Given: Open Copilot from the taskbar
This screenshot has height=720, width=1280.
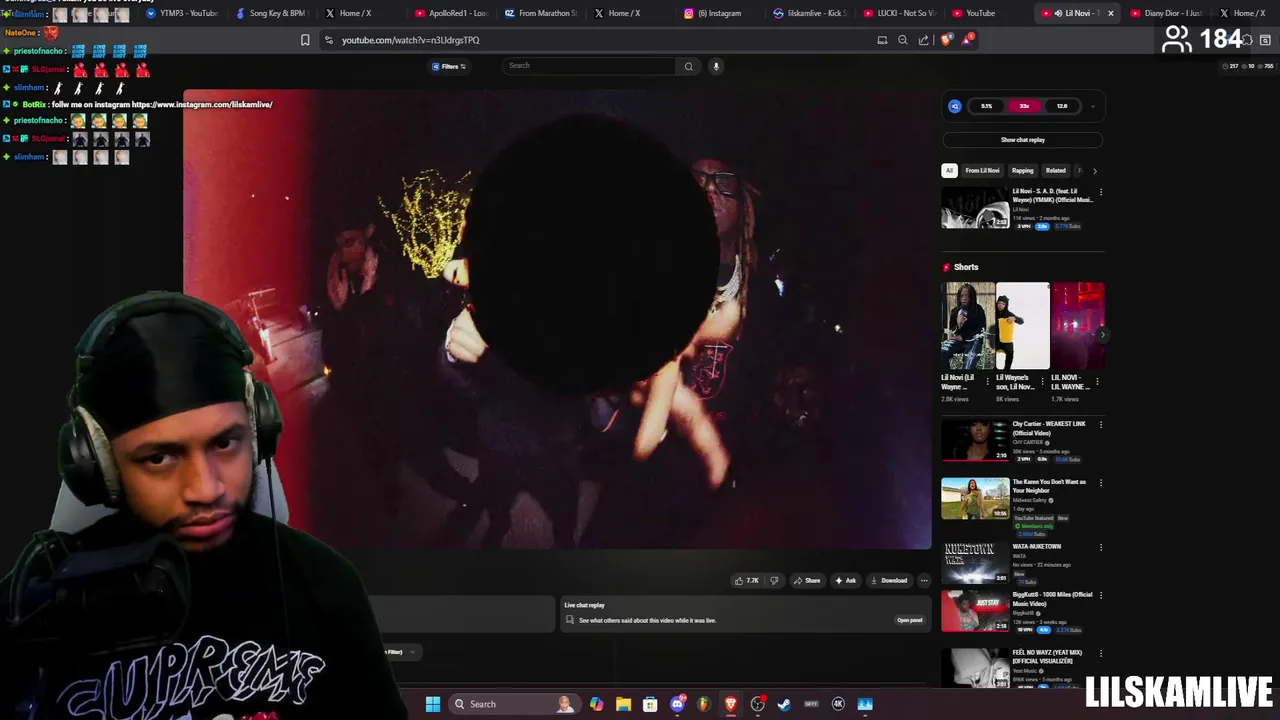Looking at the screenshot, I should [x=597, y=704].
